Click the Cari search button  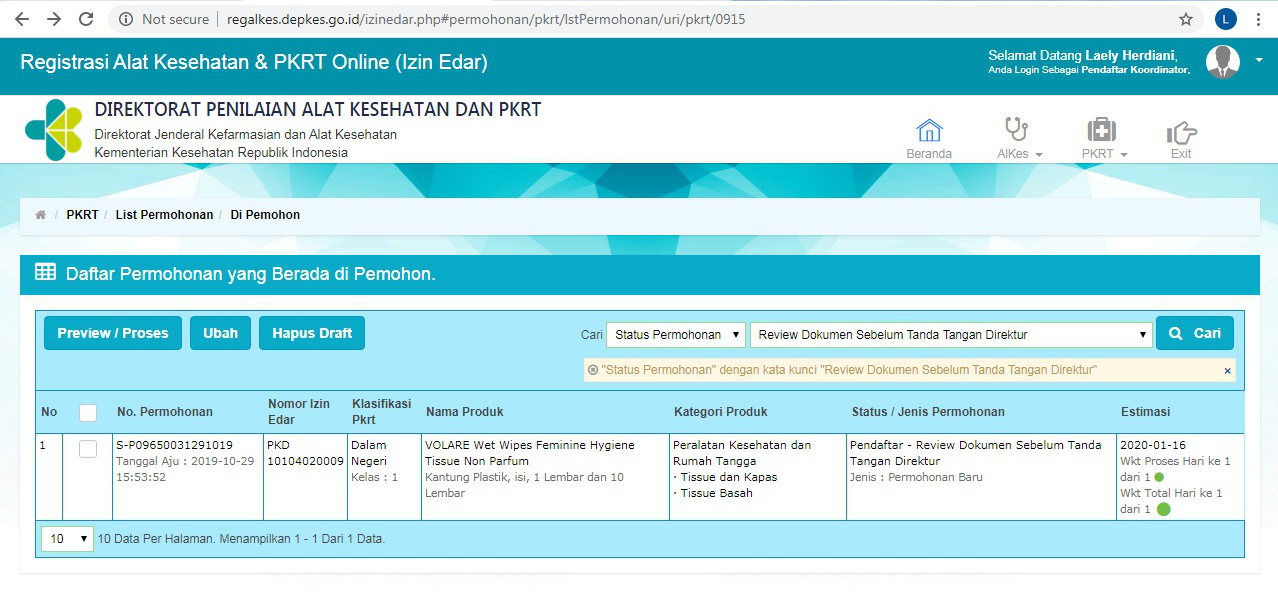tap(1194, 333)
